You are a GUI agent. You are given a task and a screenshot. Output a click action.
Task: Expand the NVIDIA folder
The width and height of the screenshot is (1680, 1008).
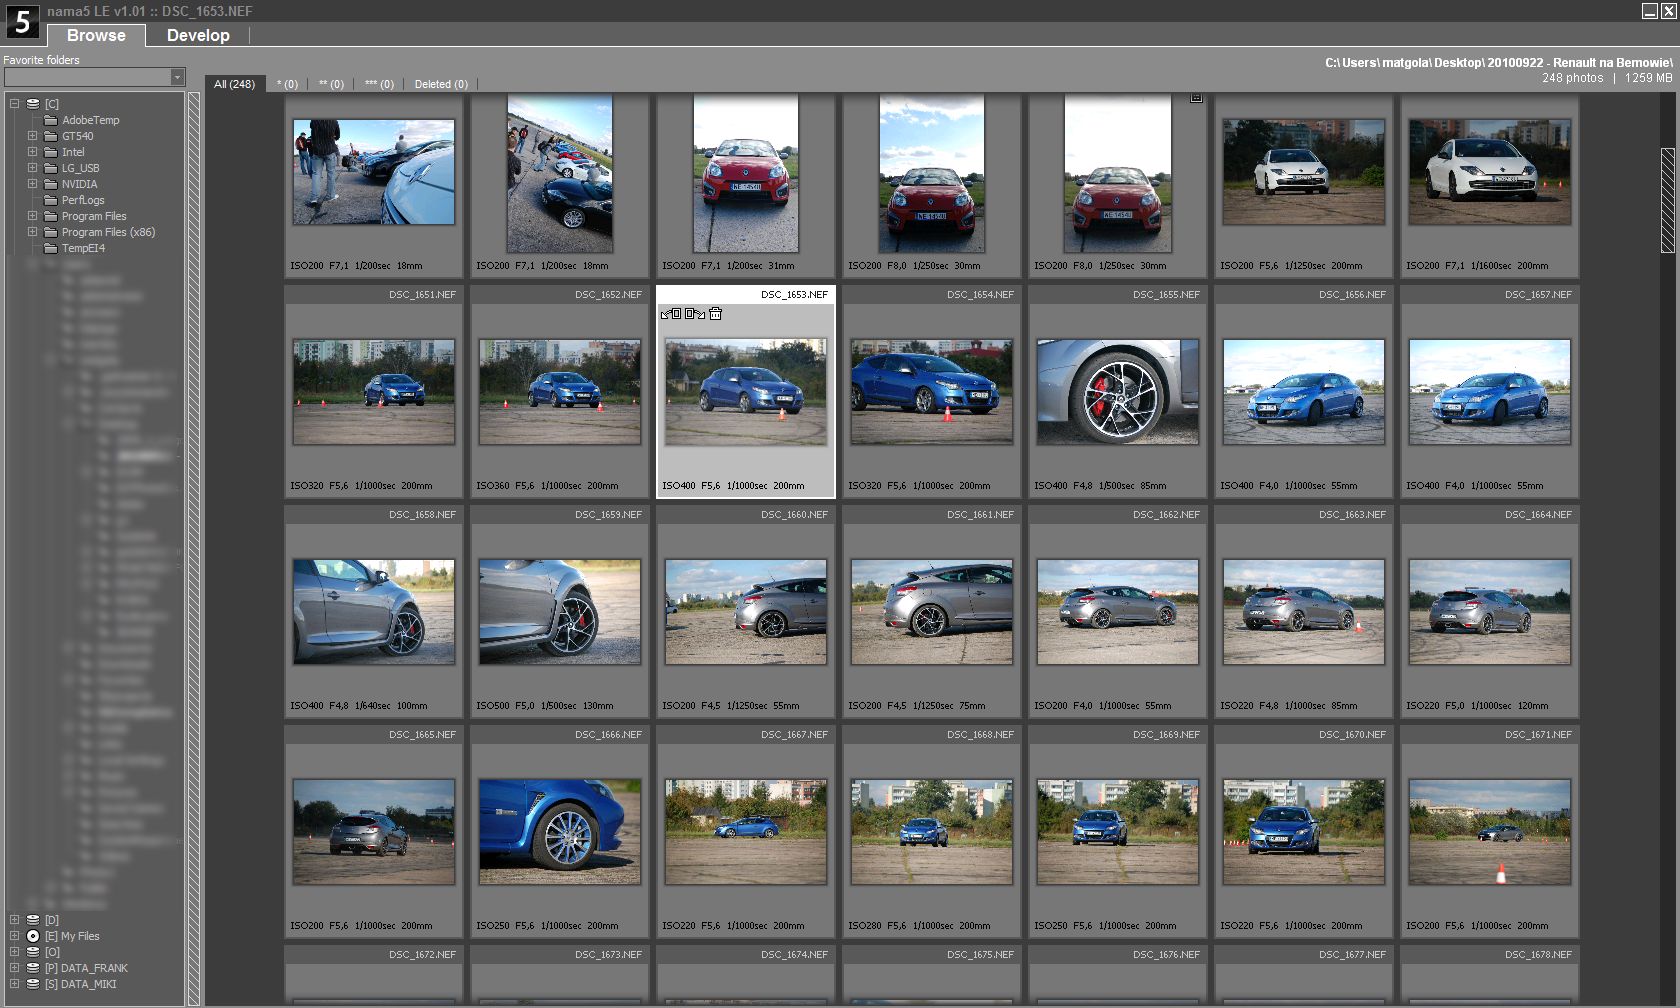[x=32, y=183]
